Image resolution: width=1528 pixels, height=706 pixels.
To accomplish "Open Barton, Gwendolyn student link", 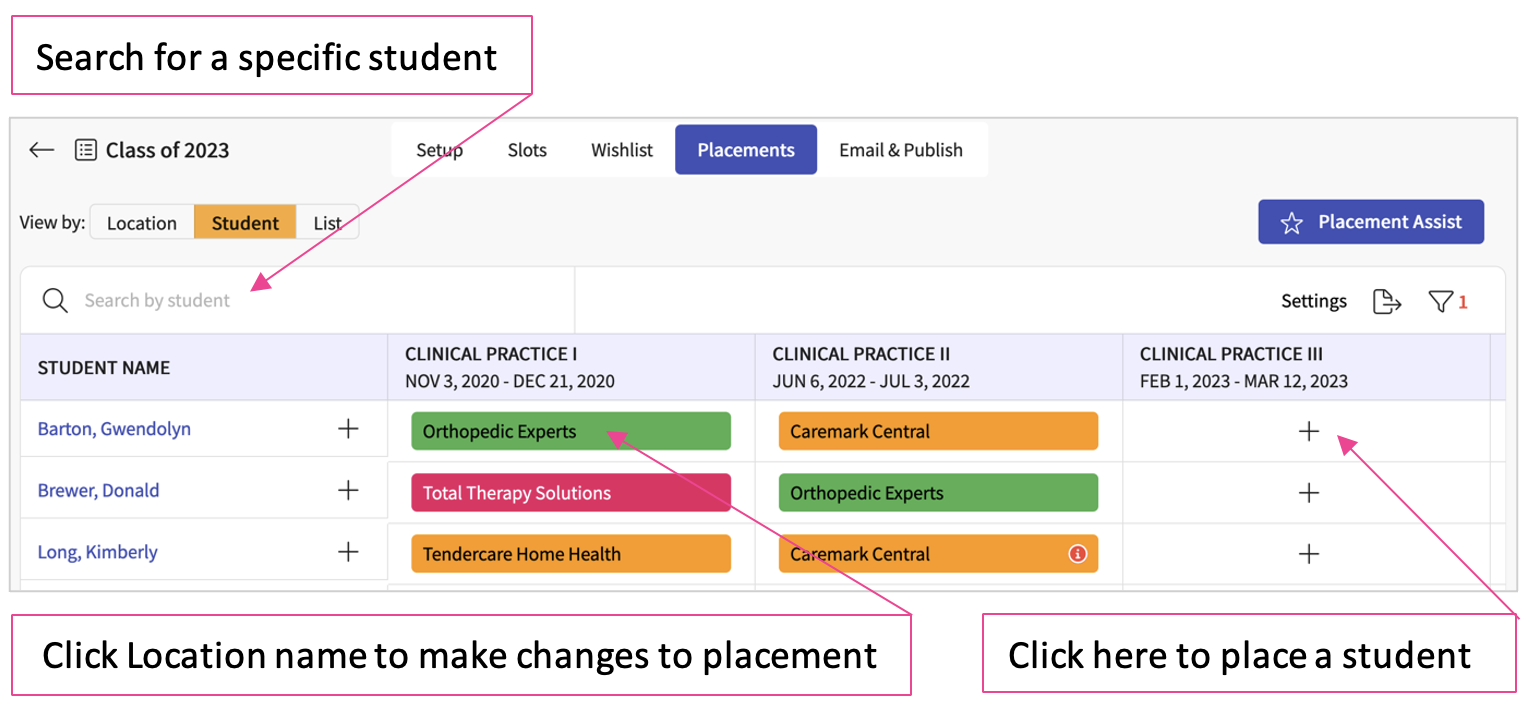I will click(x=114, y=429).
